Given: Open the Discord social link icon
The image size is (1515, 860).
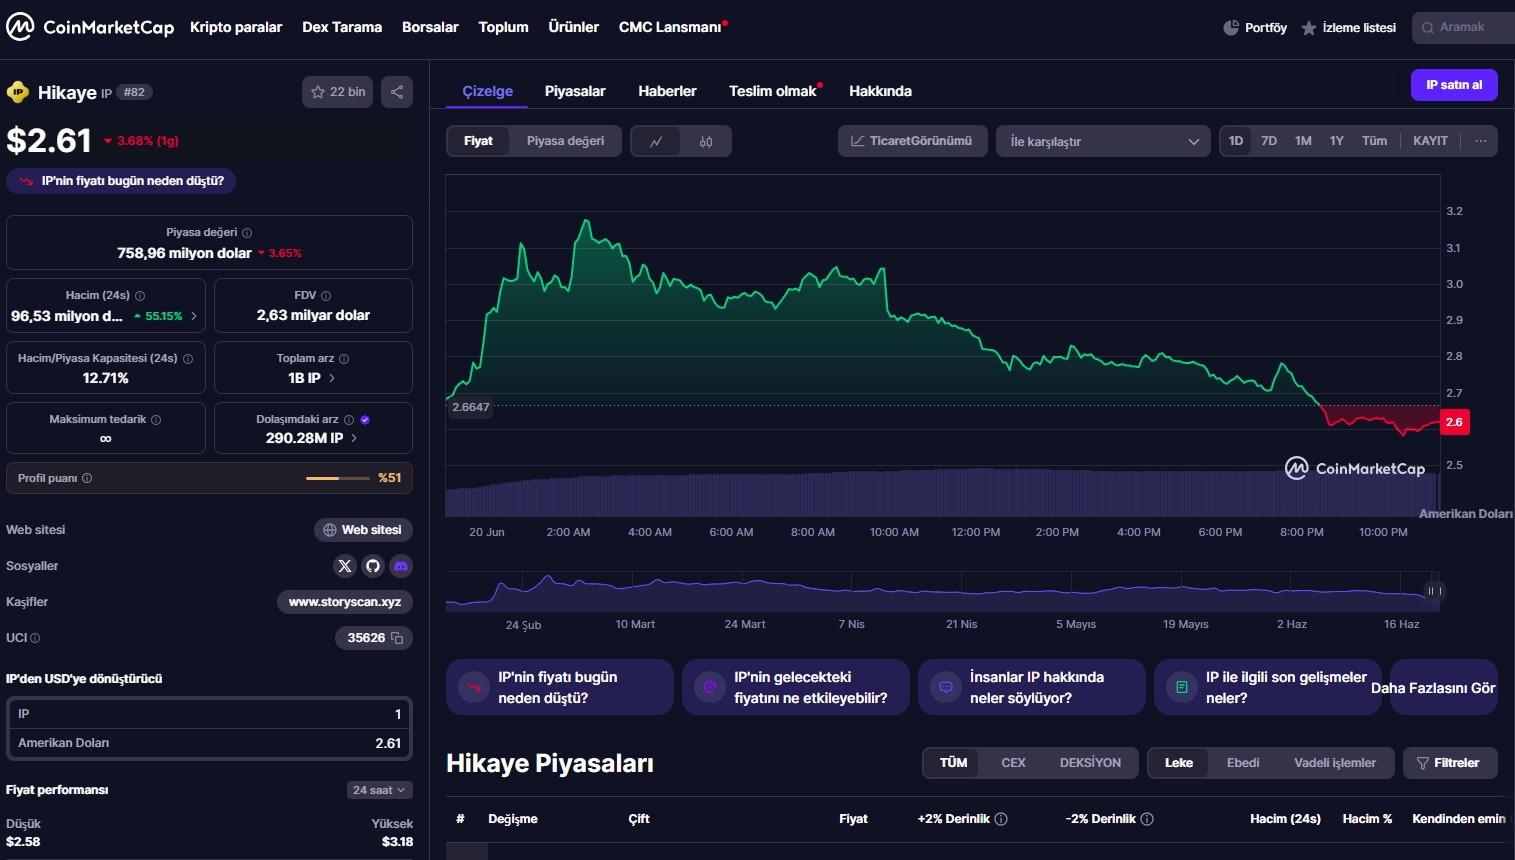Looking at the screenshot, I should (401, 566).
